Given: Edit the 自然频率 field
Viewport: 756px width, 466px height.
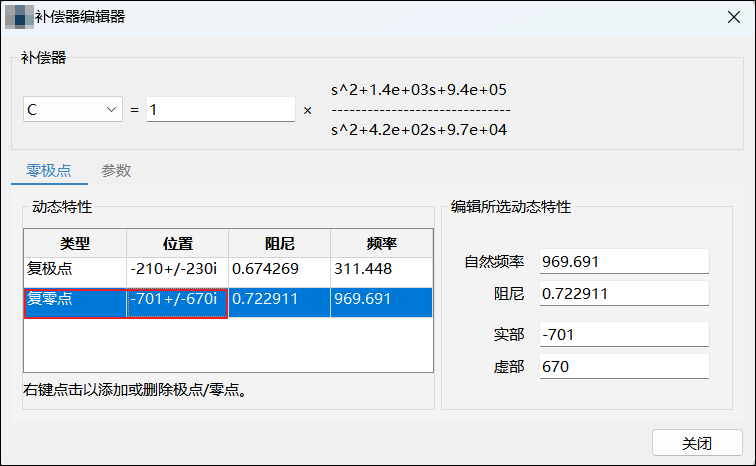Looking at the screenshot, I should [623, 262].
